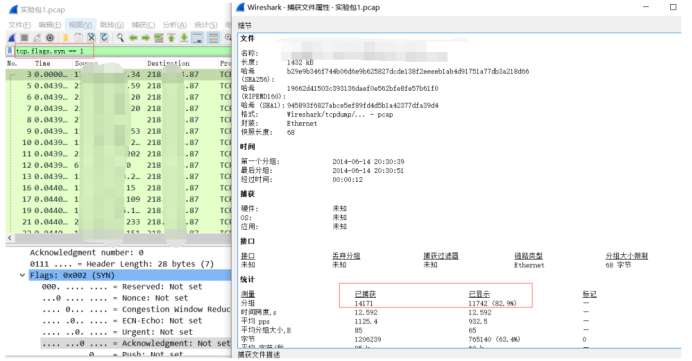Open the 文件(F) menu
The height and width of the screenshot is (361, 692).
19,25
